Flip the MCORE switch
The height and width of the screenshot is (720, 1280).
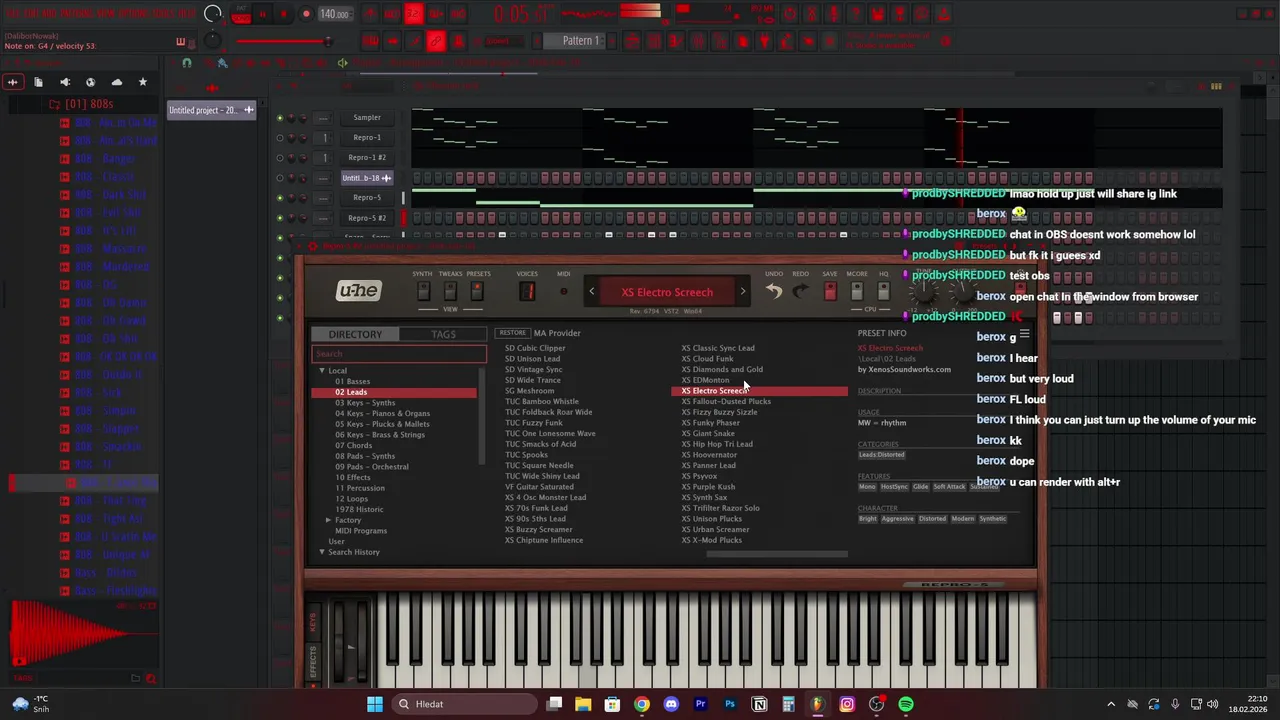[x=857, y=291]
